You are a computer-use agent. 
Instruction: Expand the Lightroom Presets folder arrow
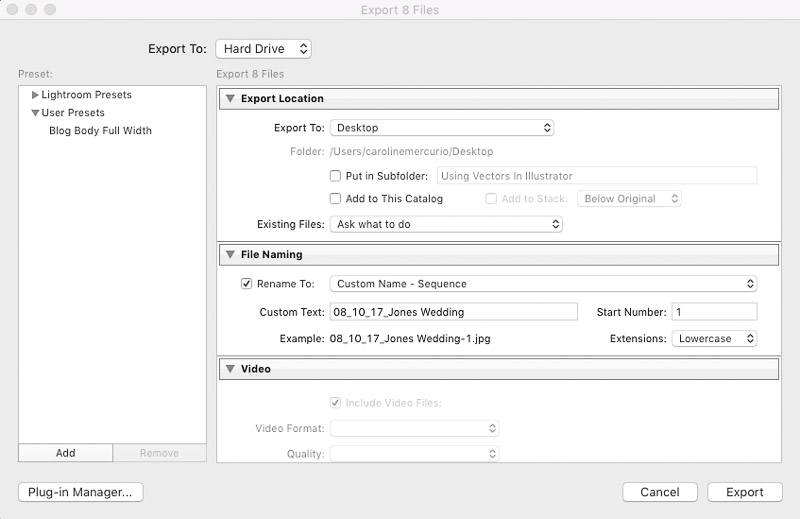(x=35, y=95)
